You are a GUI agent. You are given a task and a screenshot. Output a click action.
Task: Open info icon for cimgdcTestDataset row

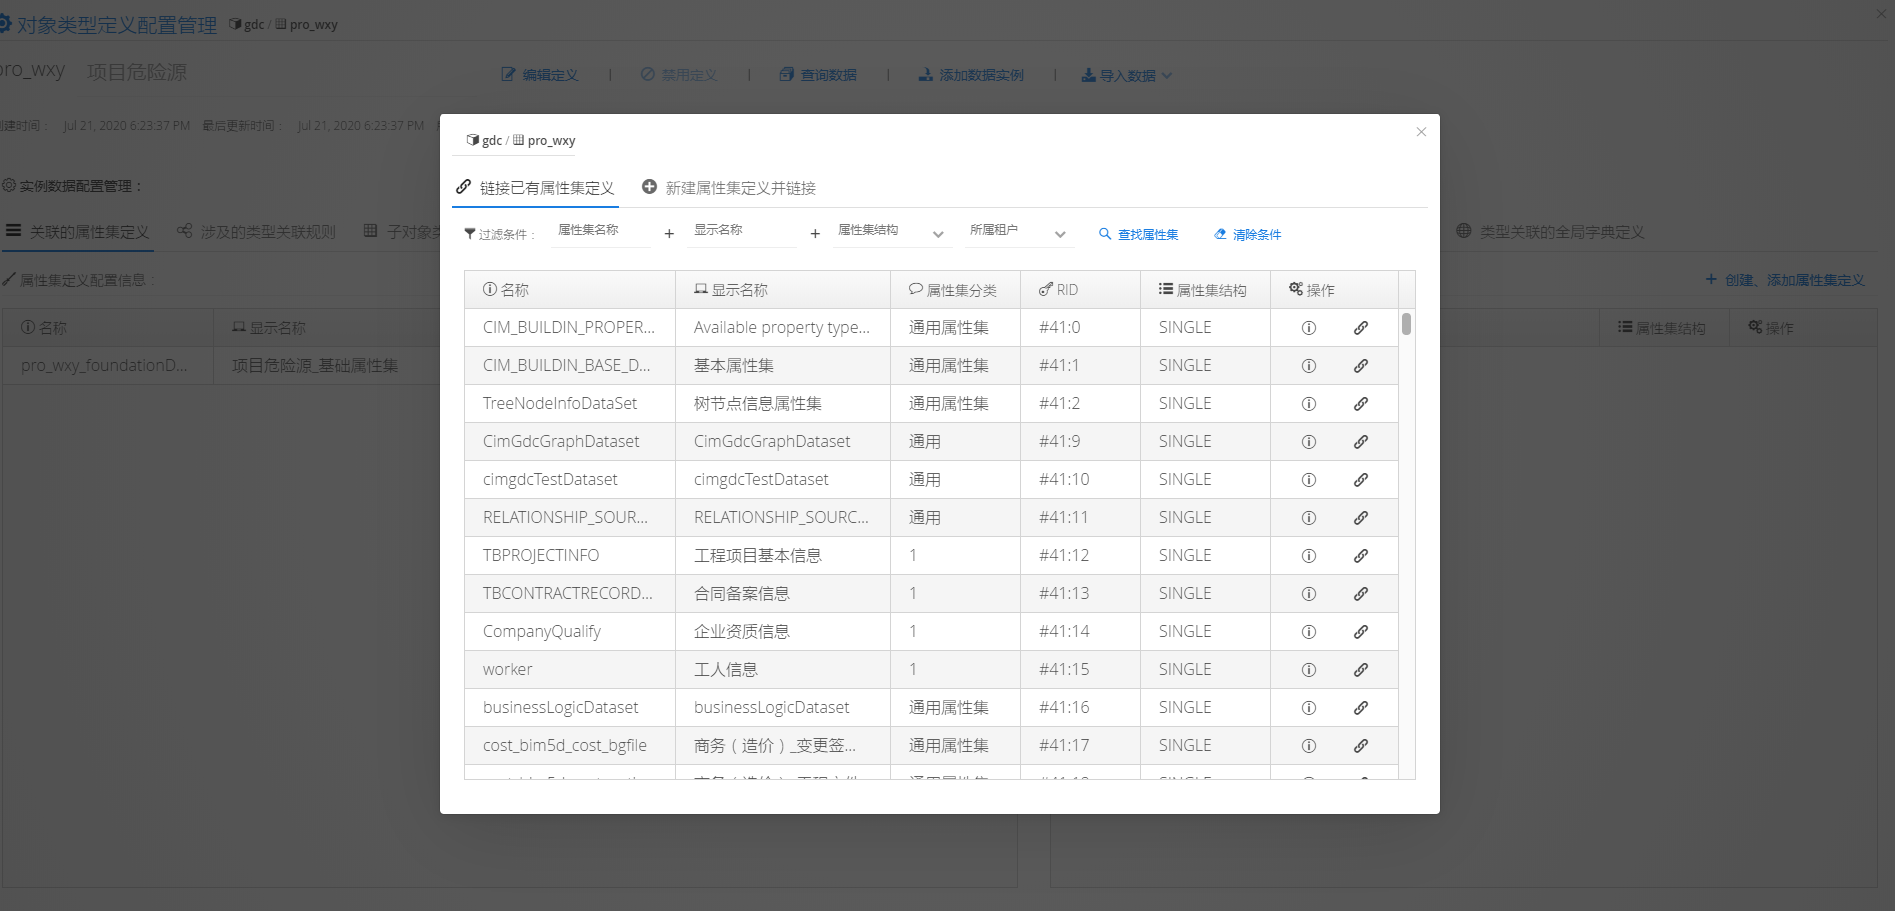pos(1308,480)
